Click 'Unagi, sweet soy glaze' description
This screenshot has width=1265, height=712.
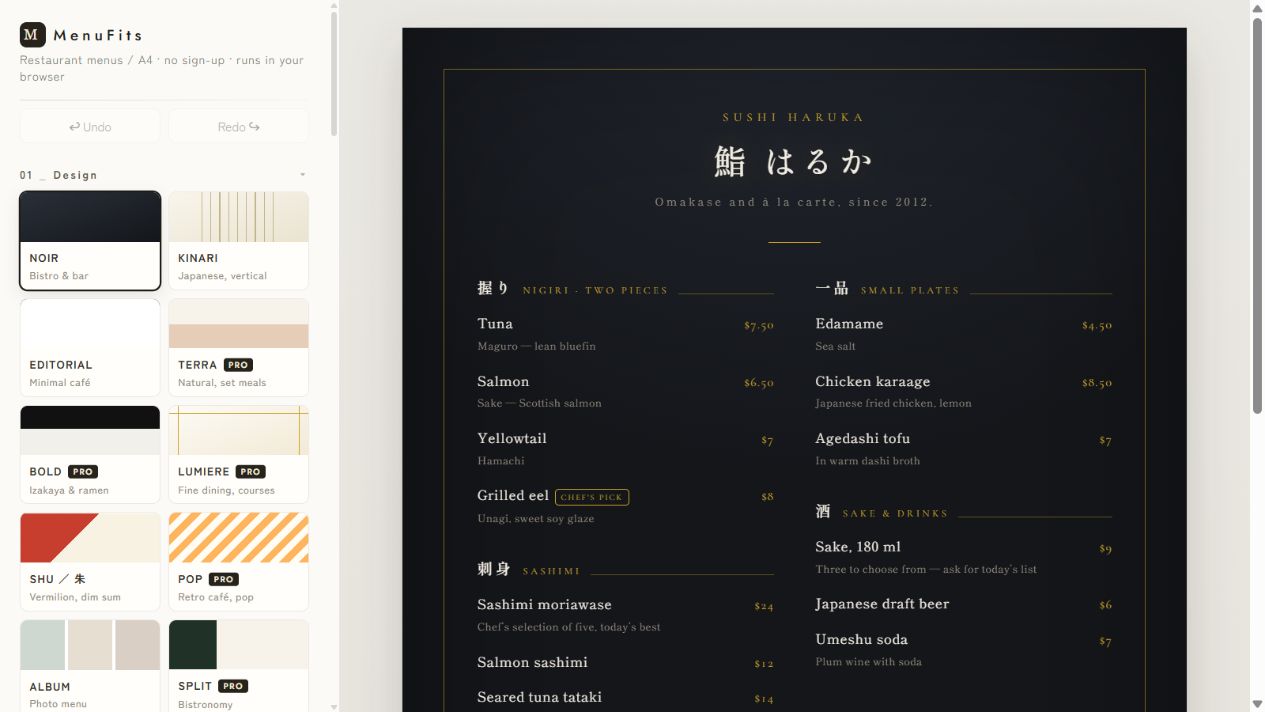[x=536, y=518]
